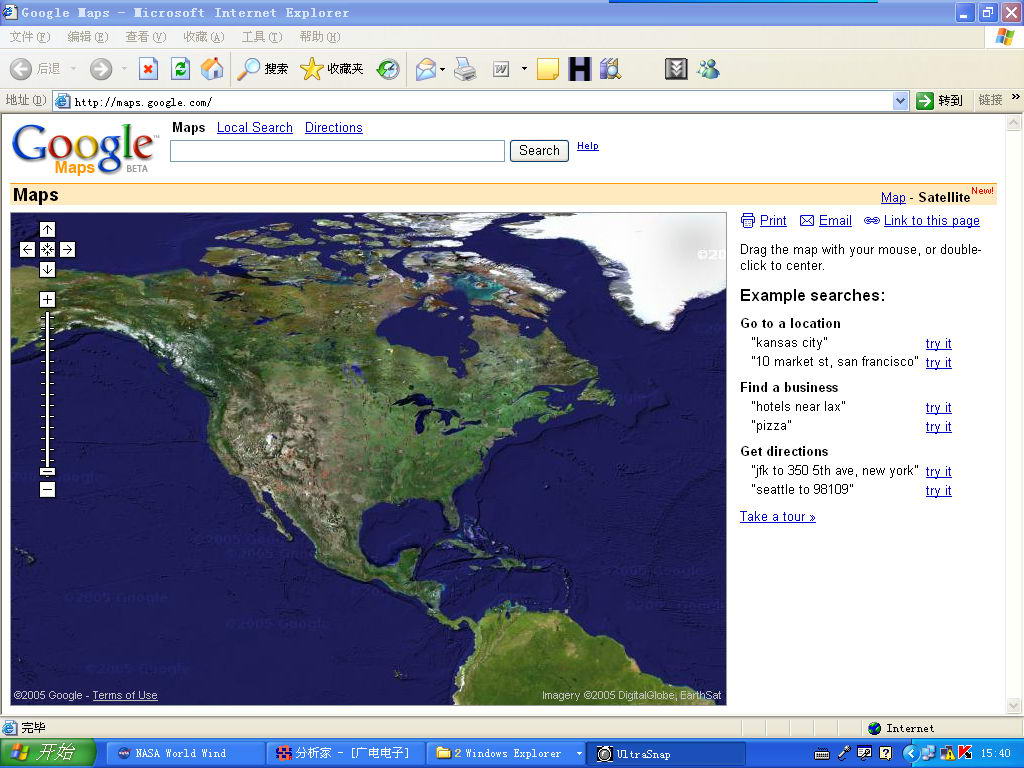
Task: Click the map zoom out minus button
Action: pyautogui.click(x=47, y=490)
